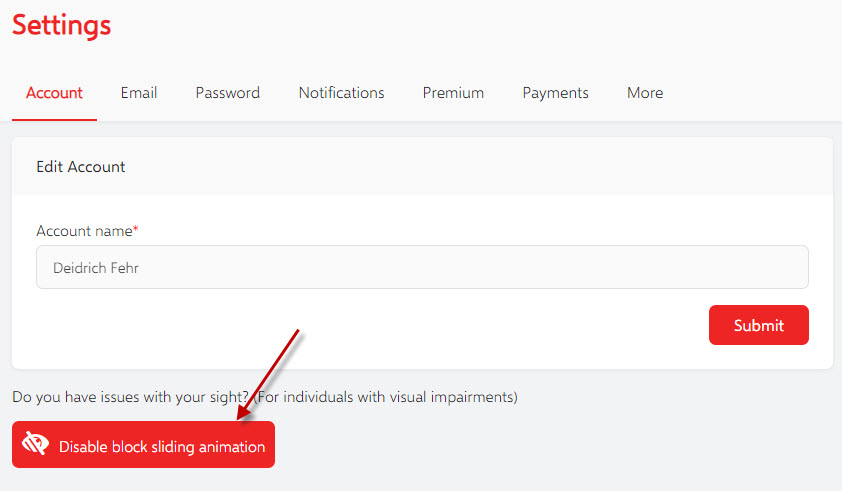Place cursor after Deidrich Fehr text
The image size is (842, 491).
pos(140,268)
